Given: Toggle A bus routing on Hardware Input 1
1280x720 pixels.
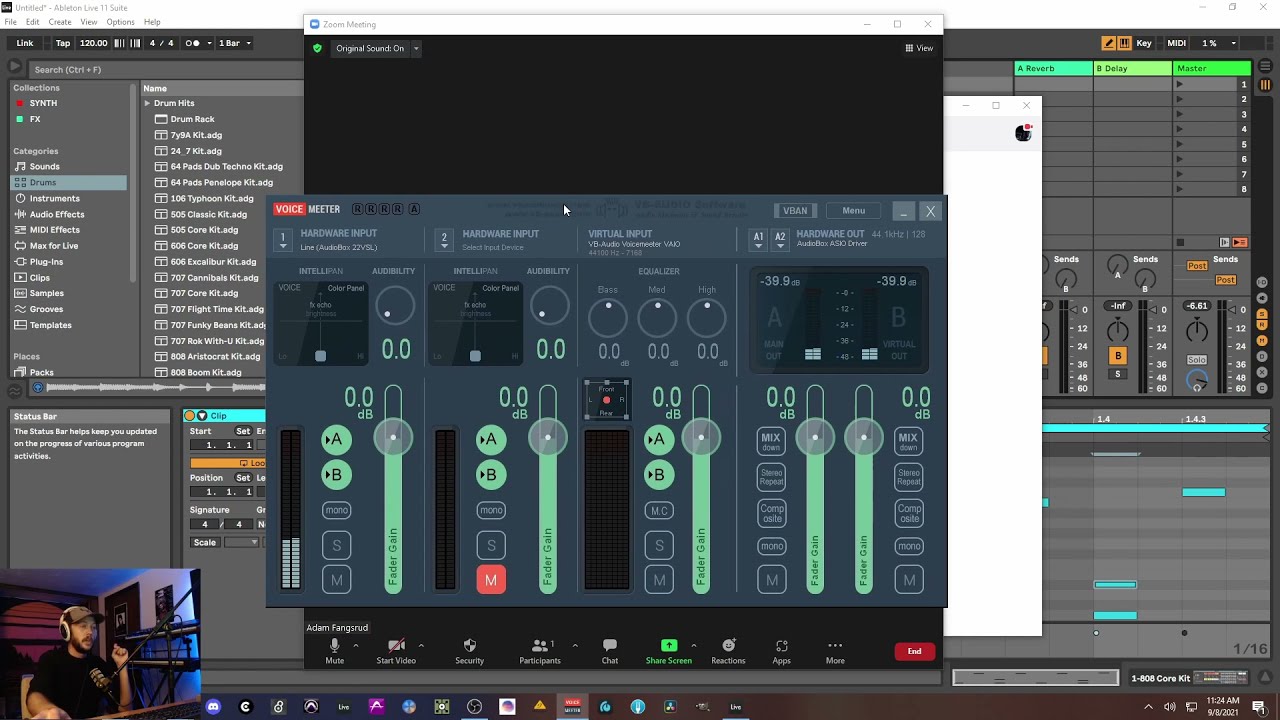Looking at the screenshot, I should tap(336, 439).
